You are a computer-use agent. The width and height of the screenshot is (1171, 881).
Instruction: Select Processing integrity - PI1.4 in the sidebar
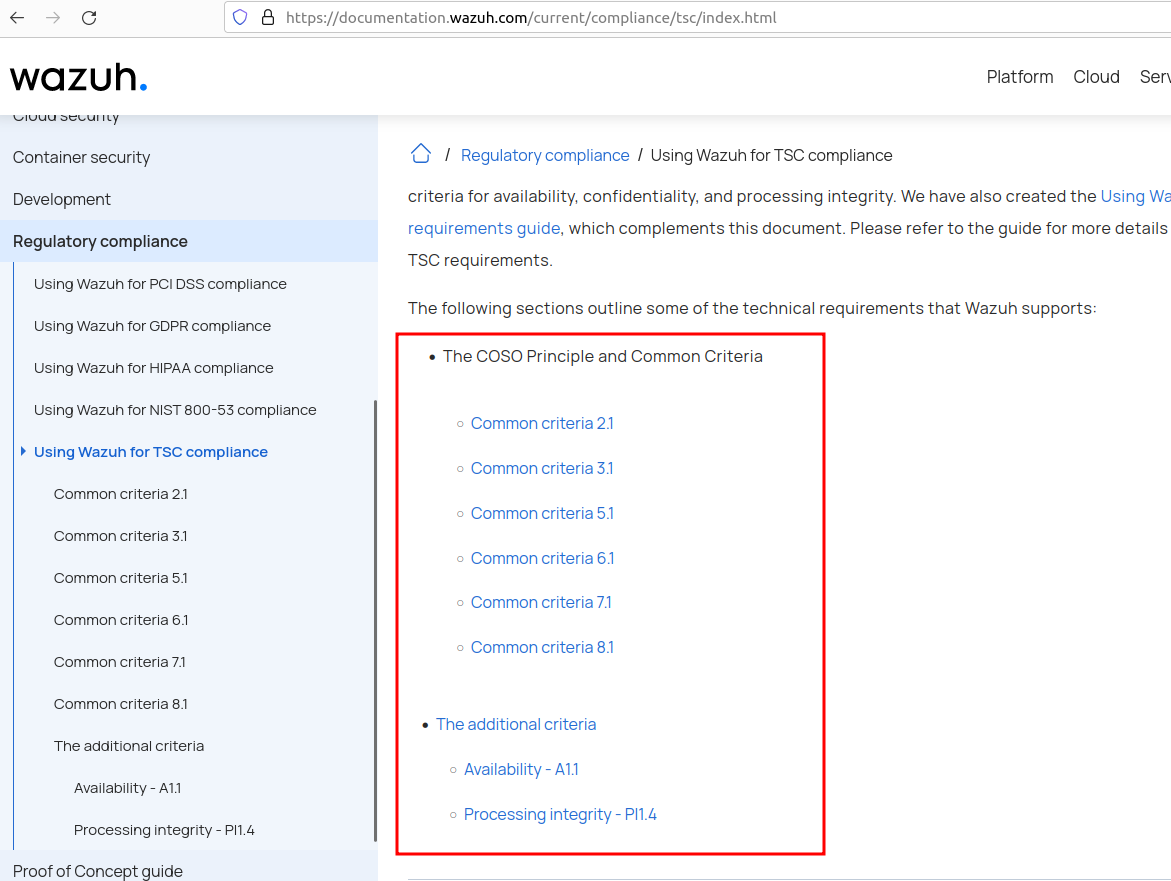(x=164, y=829)
